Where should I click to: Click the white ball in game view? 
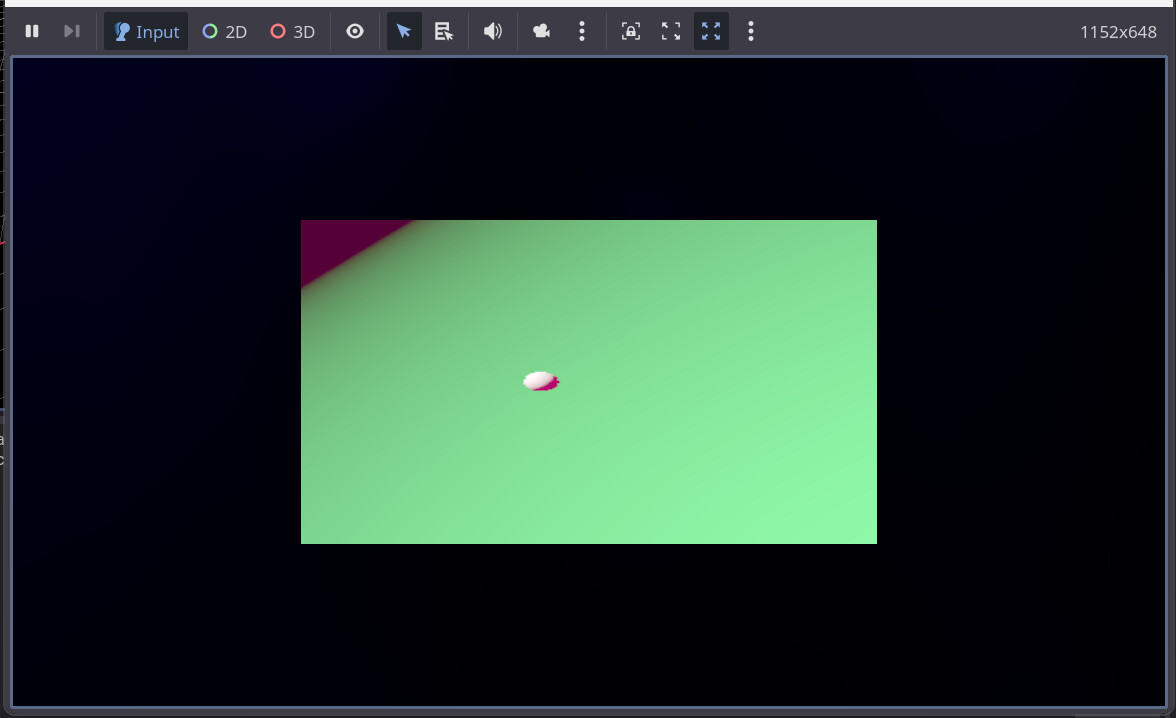538,380
